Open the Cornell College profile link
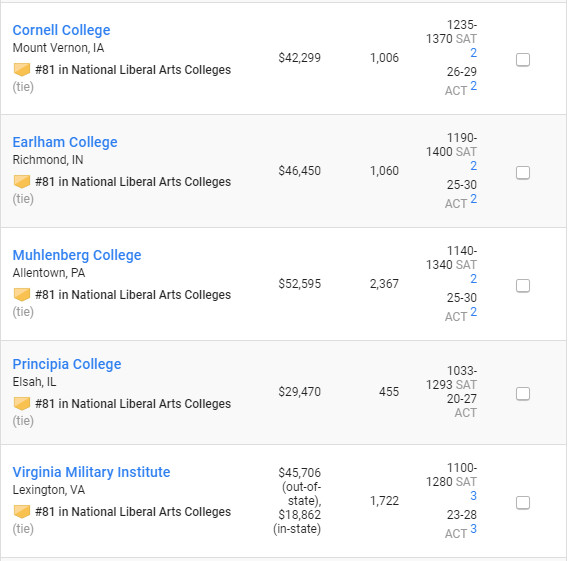 click(61, 30)
